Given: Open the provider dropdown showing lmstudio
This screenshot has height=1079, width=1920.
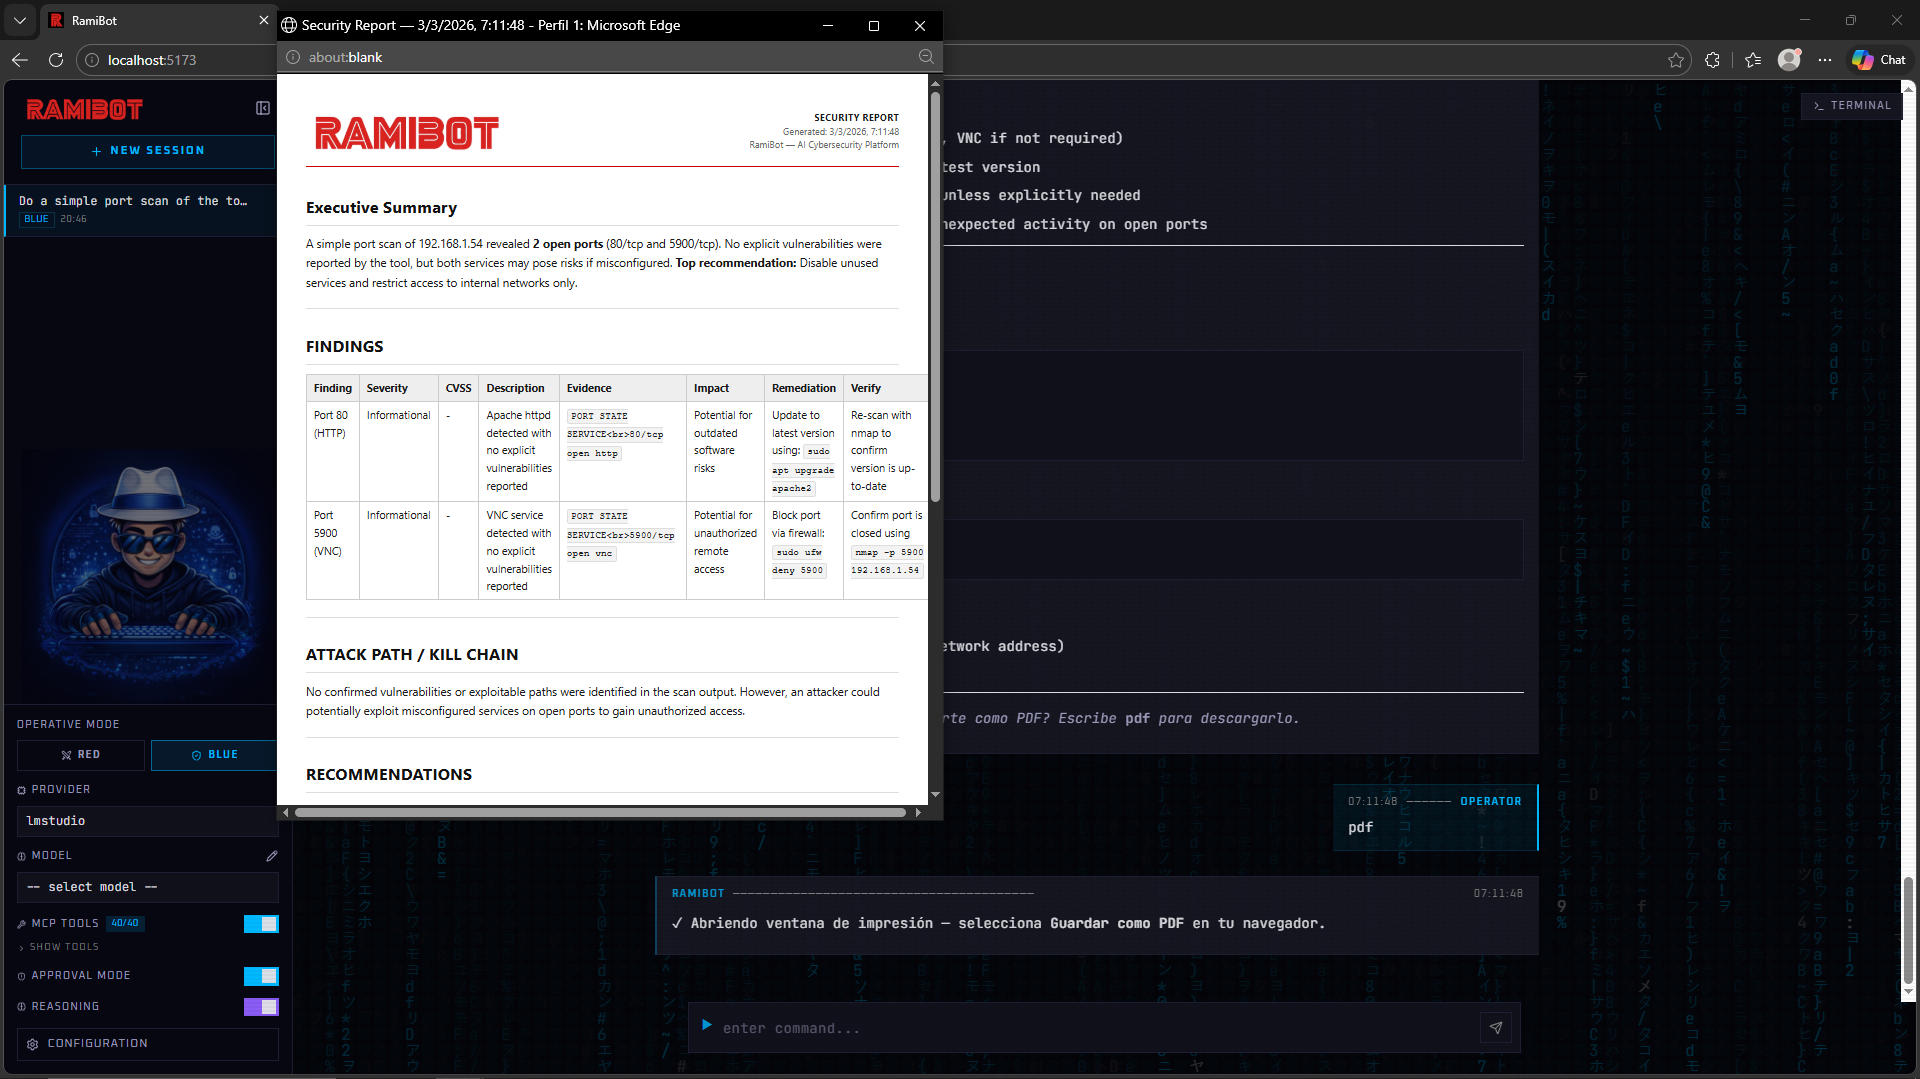Looking at the screenshot, I should (x=148, y=821).
